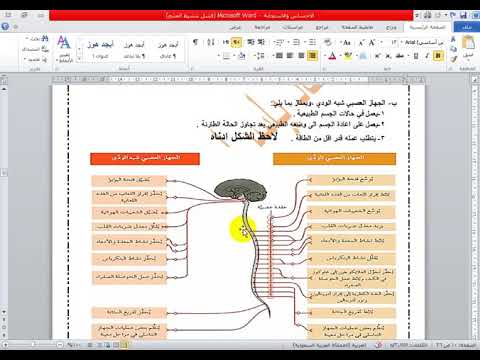Click the Find (بحث) binoculars button
480x360 pixels.
pos(38,39)
